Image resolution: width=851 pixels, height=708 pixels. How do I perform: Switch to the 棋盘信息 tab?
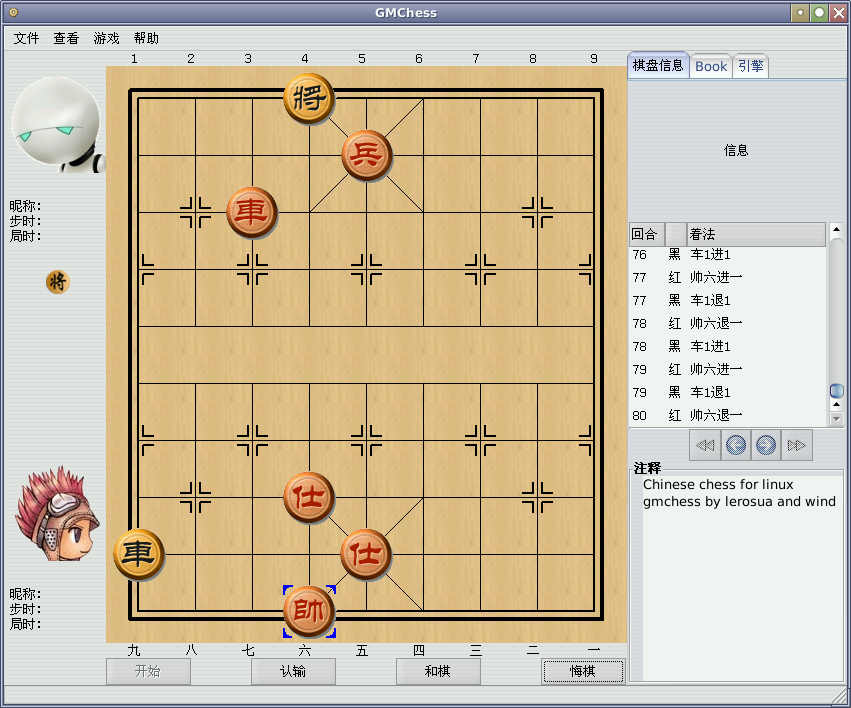pos(658,66)
